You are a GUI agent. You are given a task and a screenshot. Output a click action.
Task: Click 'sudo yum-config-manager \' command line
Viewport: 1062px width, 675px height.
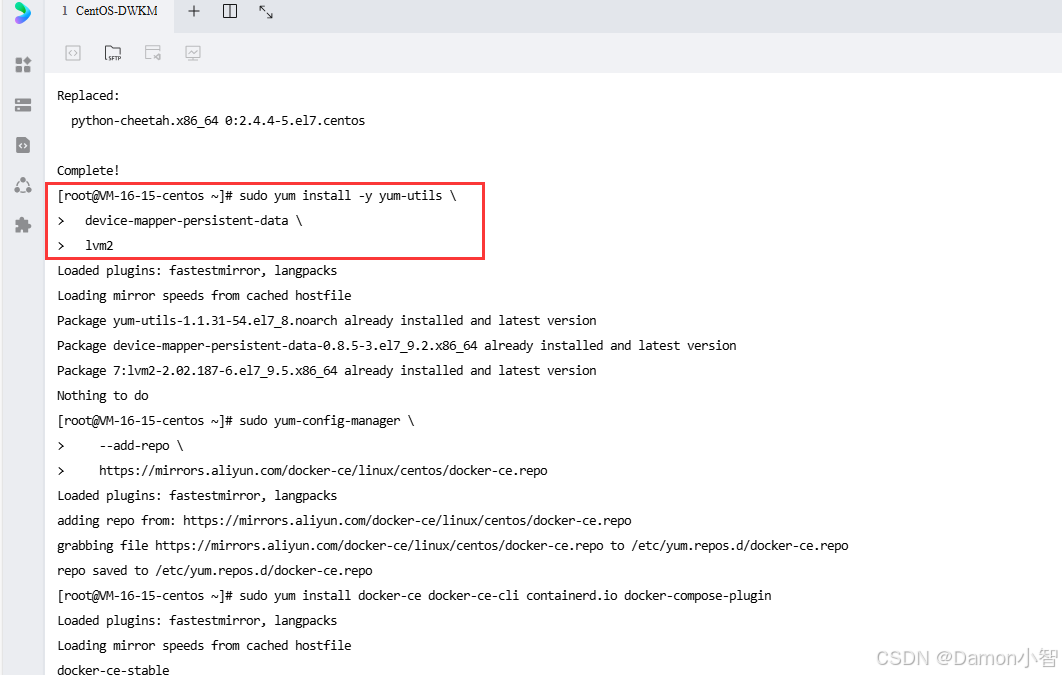[236, 420]
